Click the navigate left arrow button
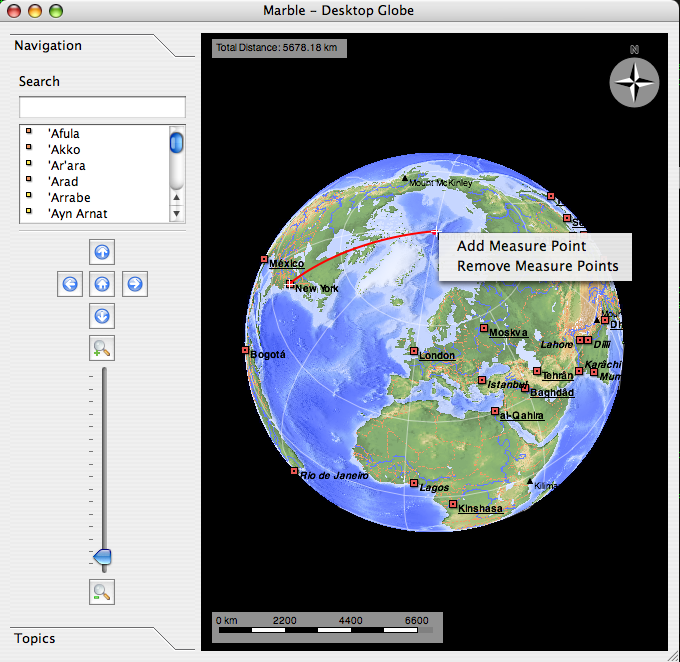Viewport: 680px width, 662px height. [70, 284]
